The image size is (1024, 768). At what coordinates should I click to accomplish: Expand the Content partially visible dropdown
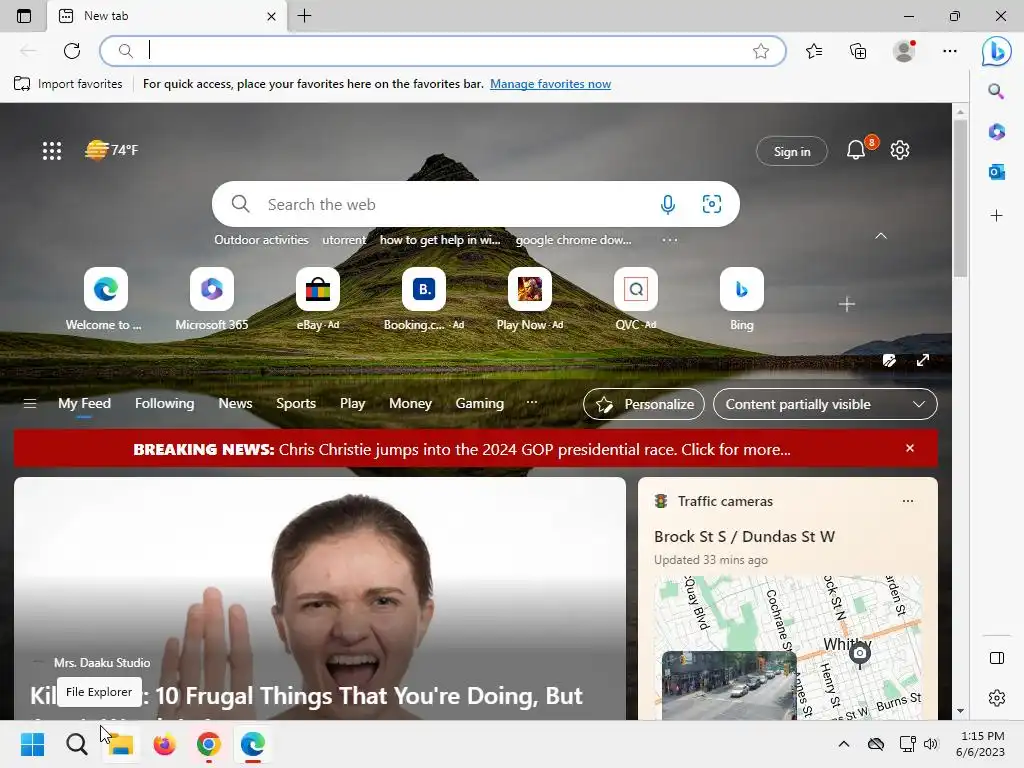click(x=825, y=404)
